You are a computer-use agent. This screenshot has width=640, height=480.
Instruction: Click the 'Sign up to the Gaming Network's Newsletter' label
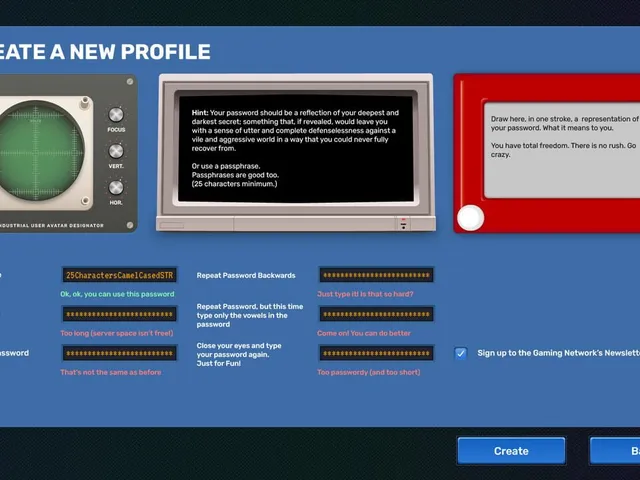(559, 353)
